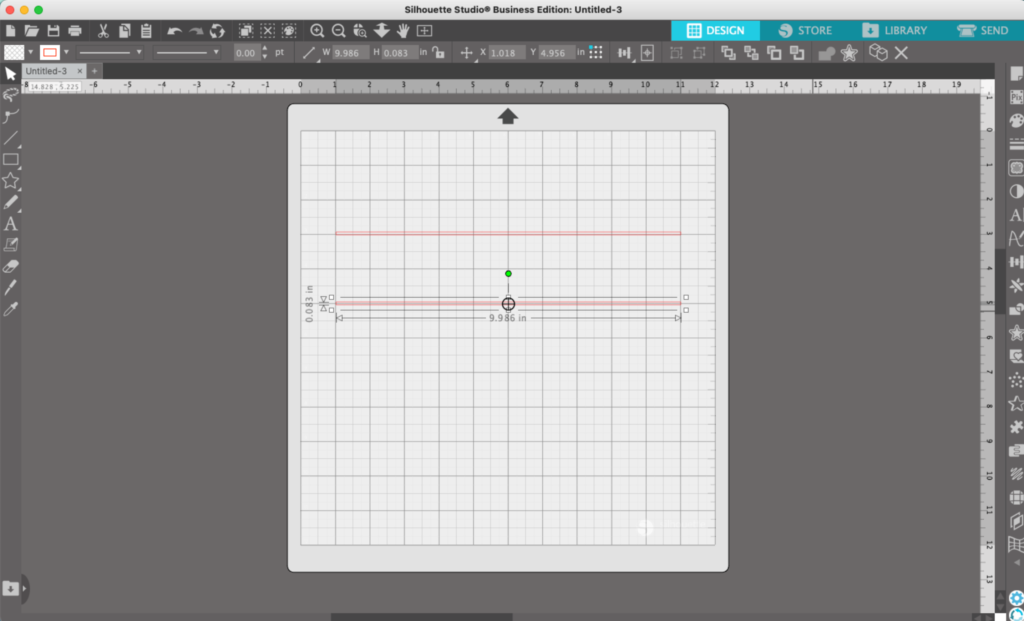The height and width of the screenshot is (621, 1024).
Task: Select the eyedropper tool
Action: pos(10,309)
